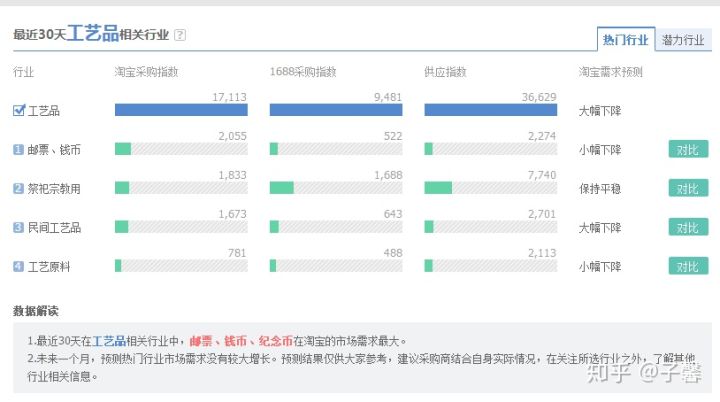Click the large blue 工艺品 title text
This screenshot has width=720, height=402.
(93, 34)
